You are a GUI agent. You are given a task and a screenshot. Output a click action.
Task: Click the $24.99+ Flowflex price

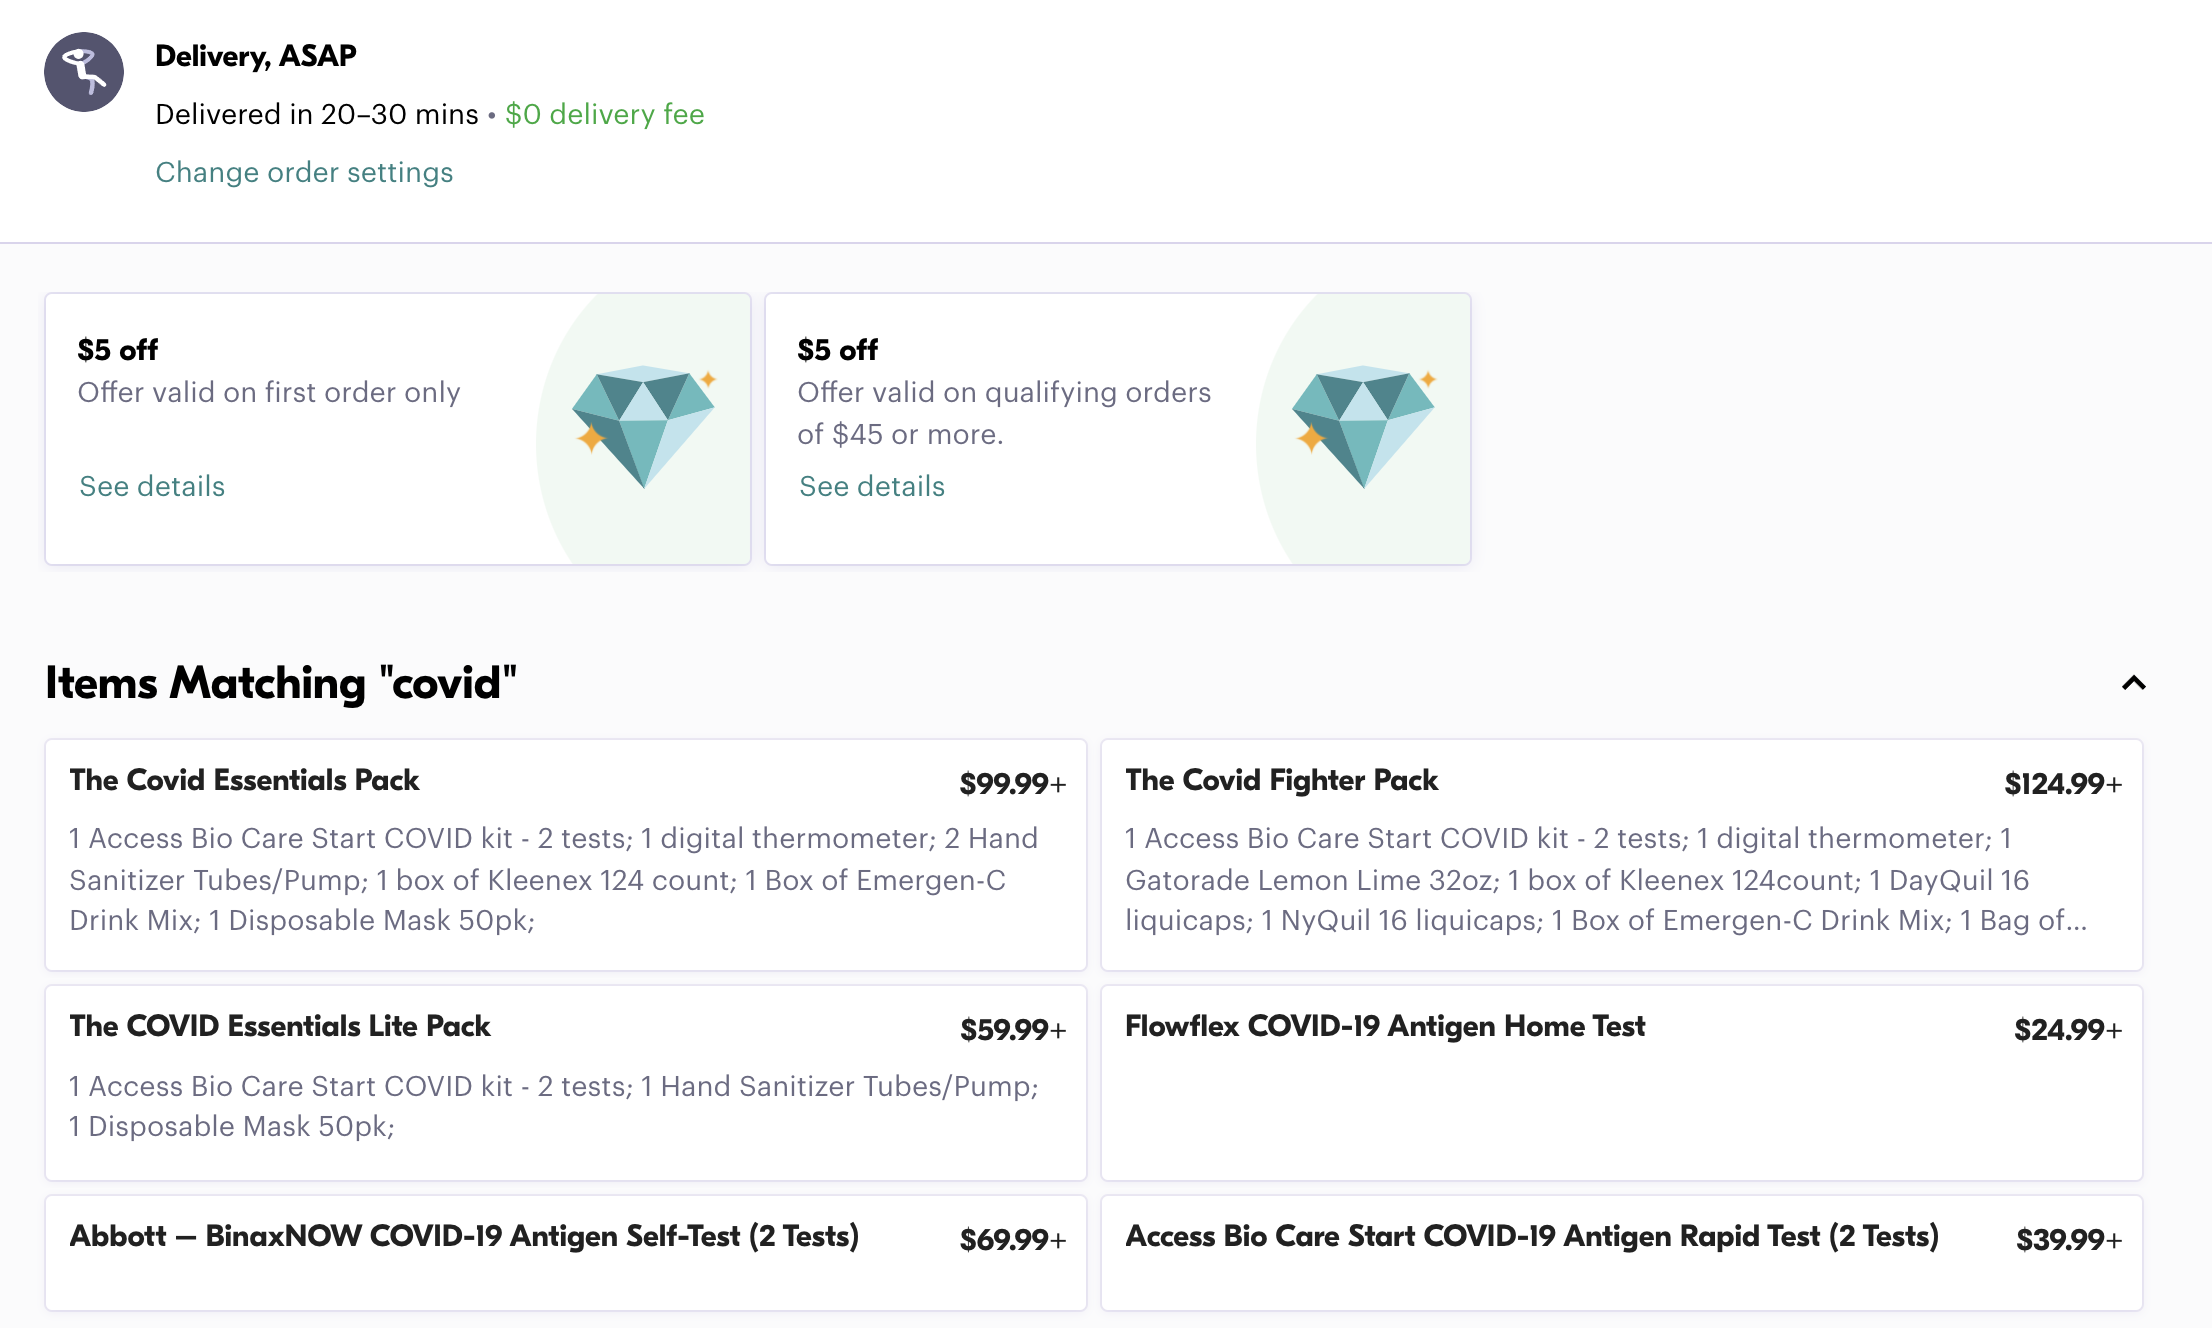2068,1029
